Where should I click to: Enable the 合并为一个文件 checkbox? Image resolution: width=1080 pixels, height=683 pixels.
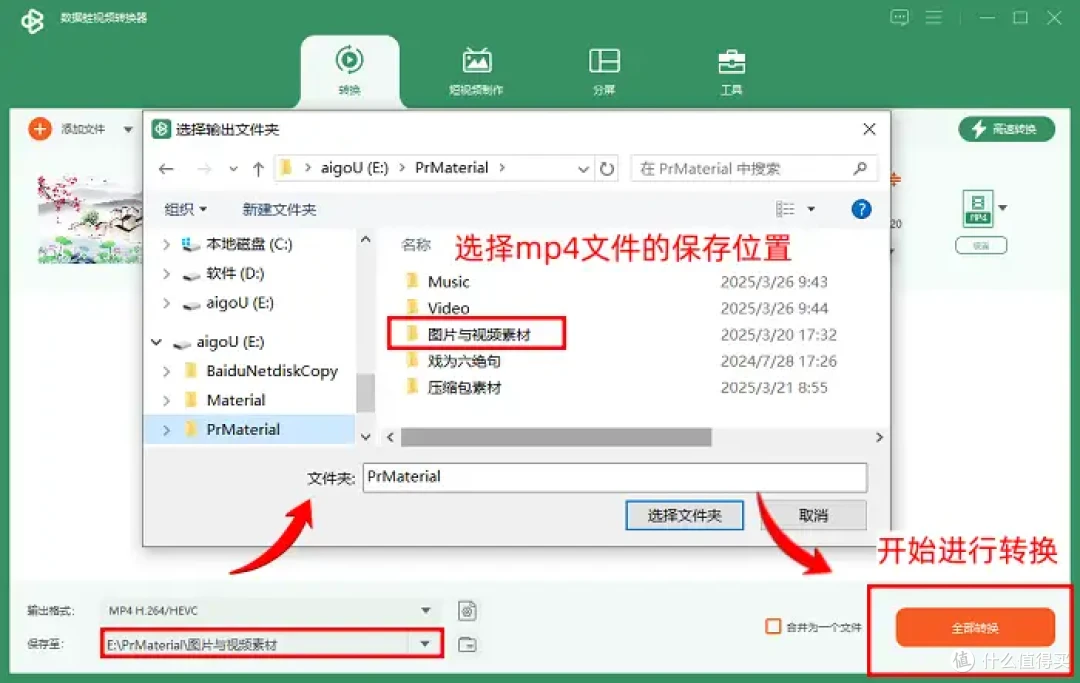tap(773, 627)
